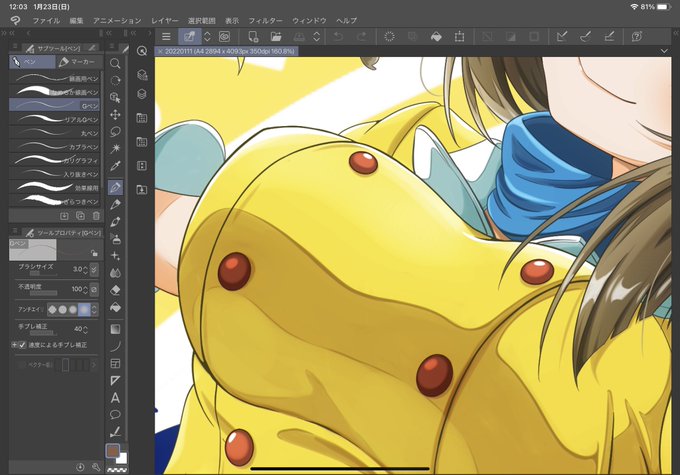Select the 20220111 canvas tab

pyautogui.click(x=227, y=51)
